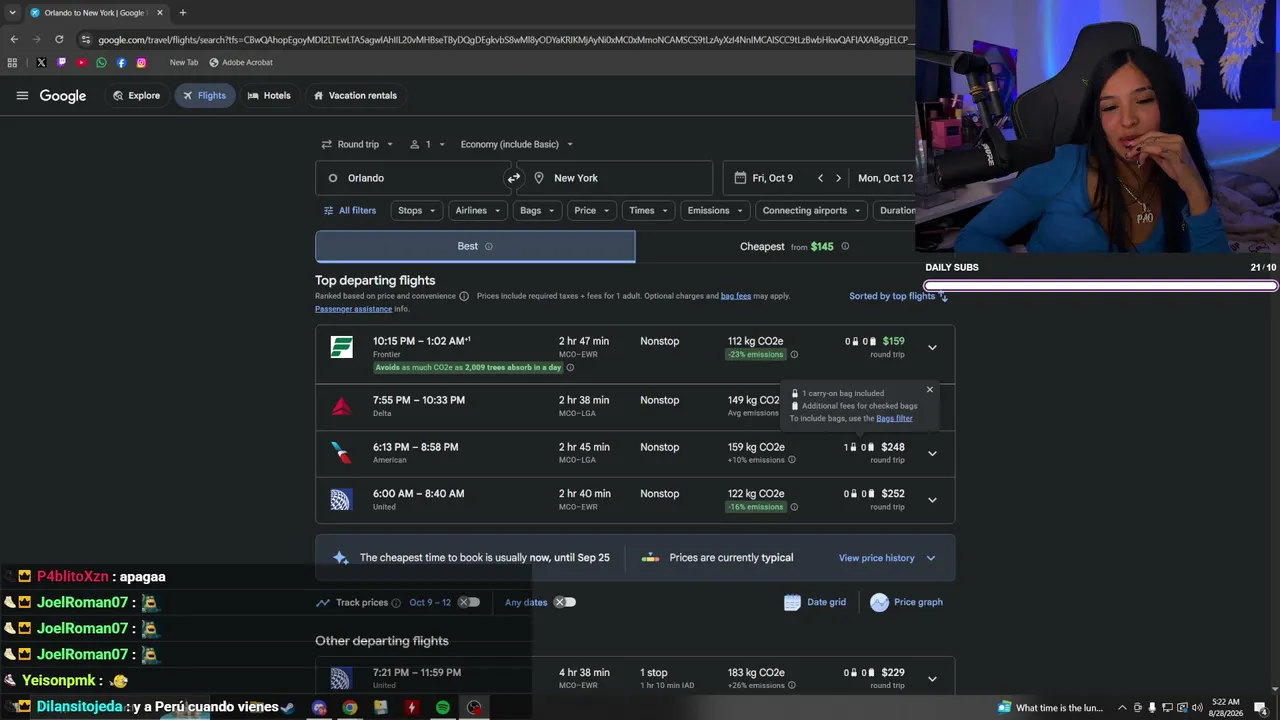Open the Times filter dropdown
The height and width of the screenshot is (720, 1280).
(648, 211)
